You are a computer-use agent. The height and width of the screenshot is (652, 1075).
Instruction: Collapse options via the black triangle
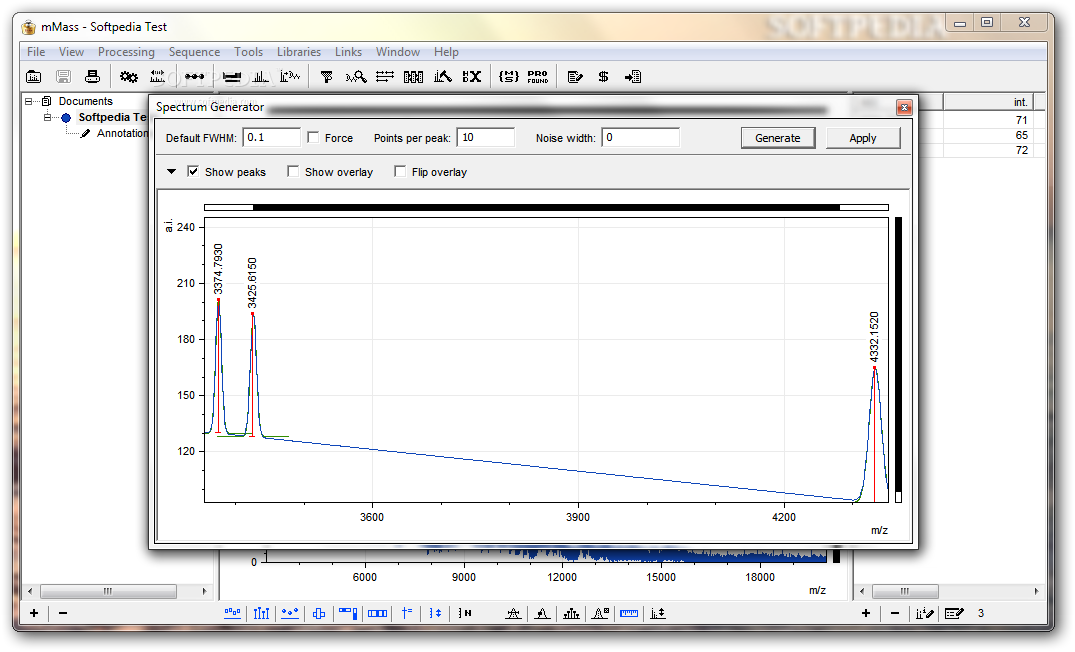(171, 171)
